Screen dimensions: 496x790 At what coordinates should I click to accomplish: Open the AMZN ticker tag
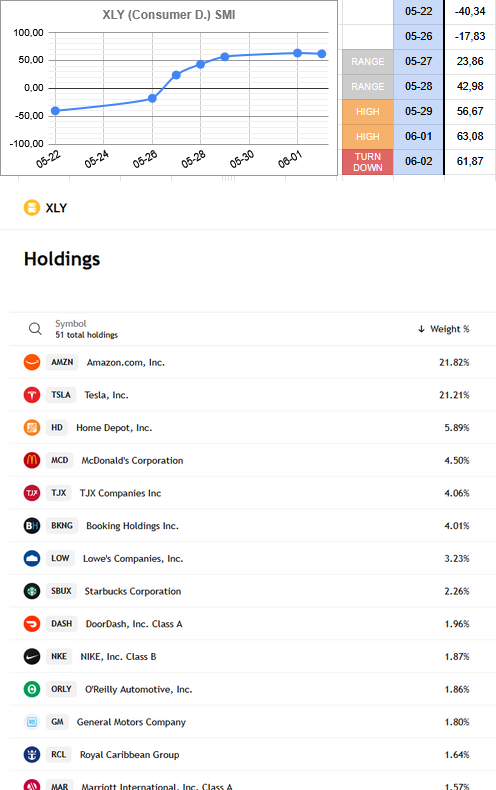tap(62, 362)
